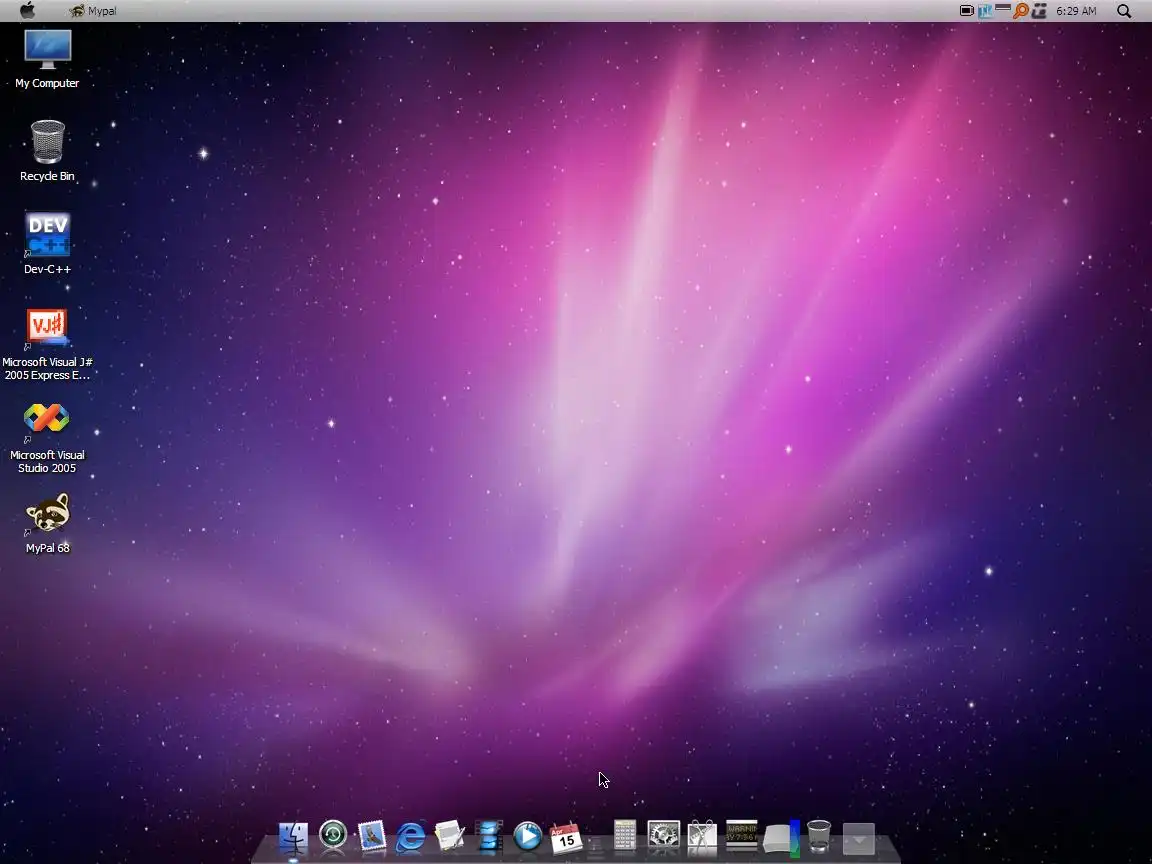Open the warning console dock icon
The width and height of the screenshot is (1152, 864).
point(741,835)
